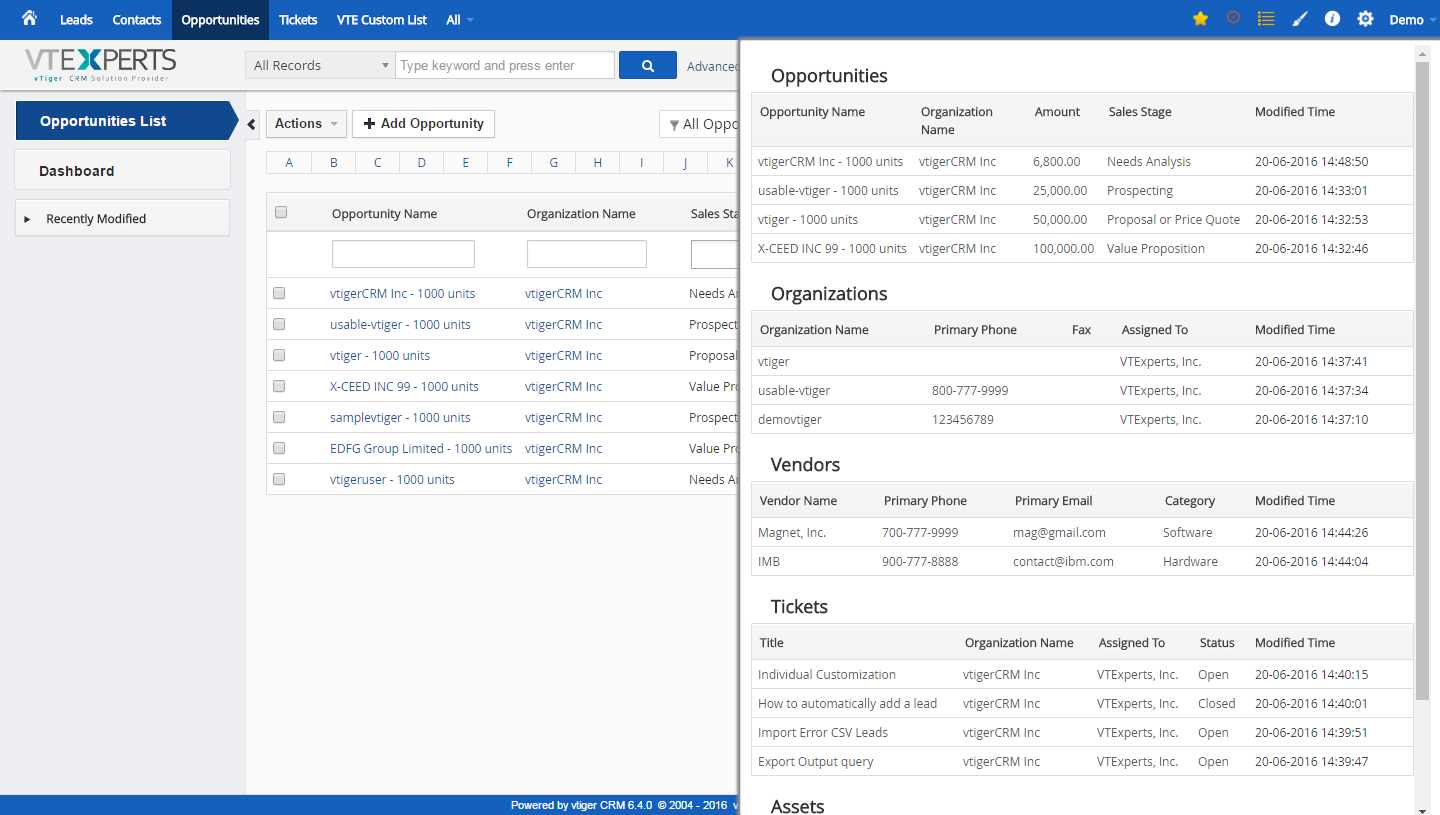This screenshot has width=1440, height=815.
Task: Open the All Records dropdown
Action: (x=320, y=65)
